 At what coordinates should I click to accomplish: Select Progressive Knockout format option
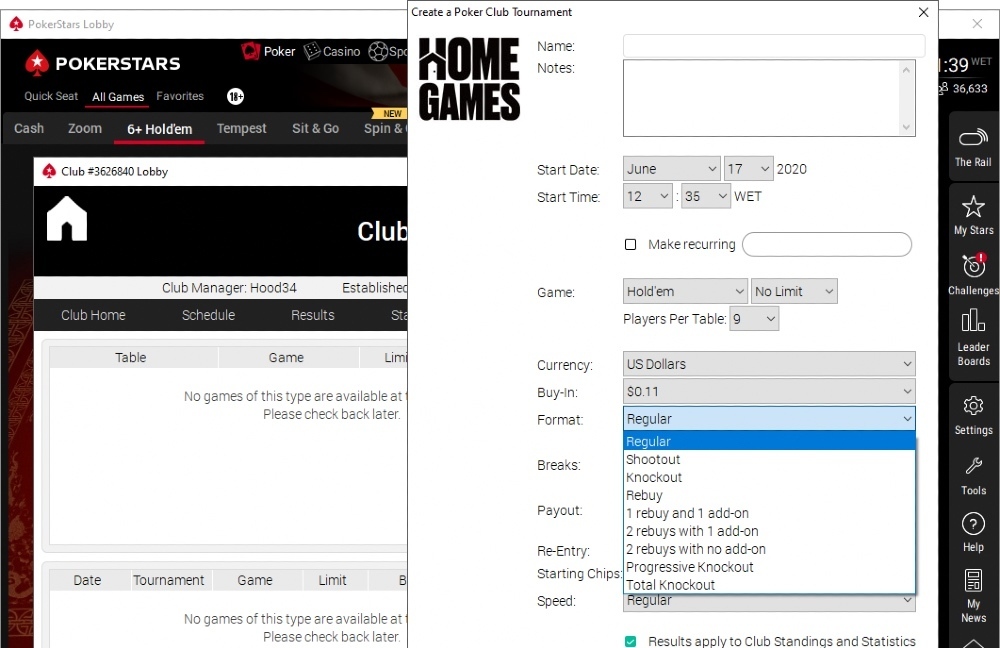(x=689, y=567)
